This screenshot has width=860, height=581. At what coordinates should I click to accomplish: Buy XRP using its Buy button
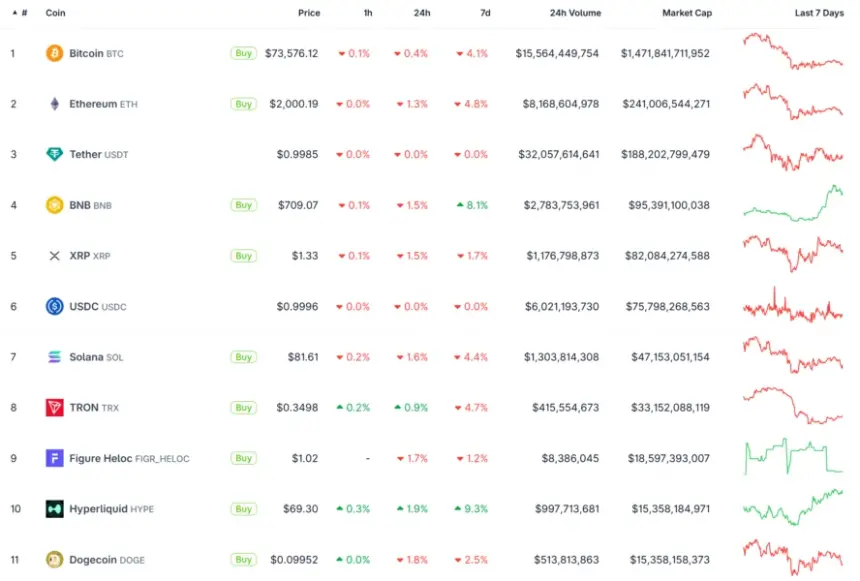(244, 256)
